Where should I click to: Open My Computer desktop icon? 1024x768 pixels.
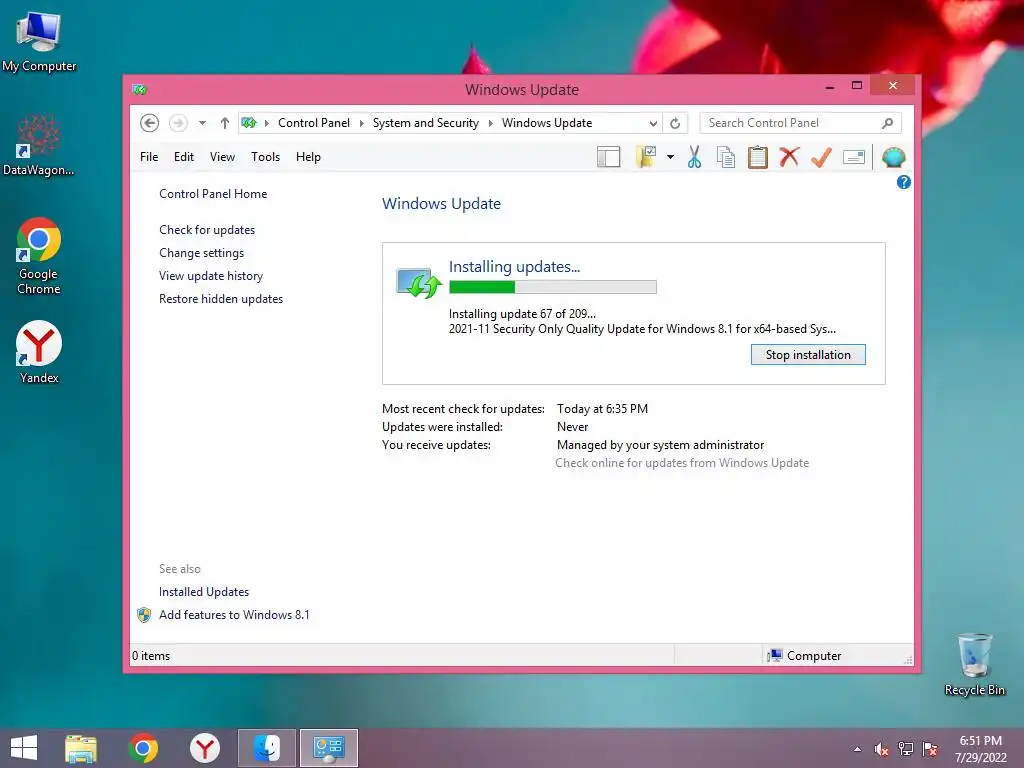[x=39, y=41]
